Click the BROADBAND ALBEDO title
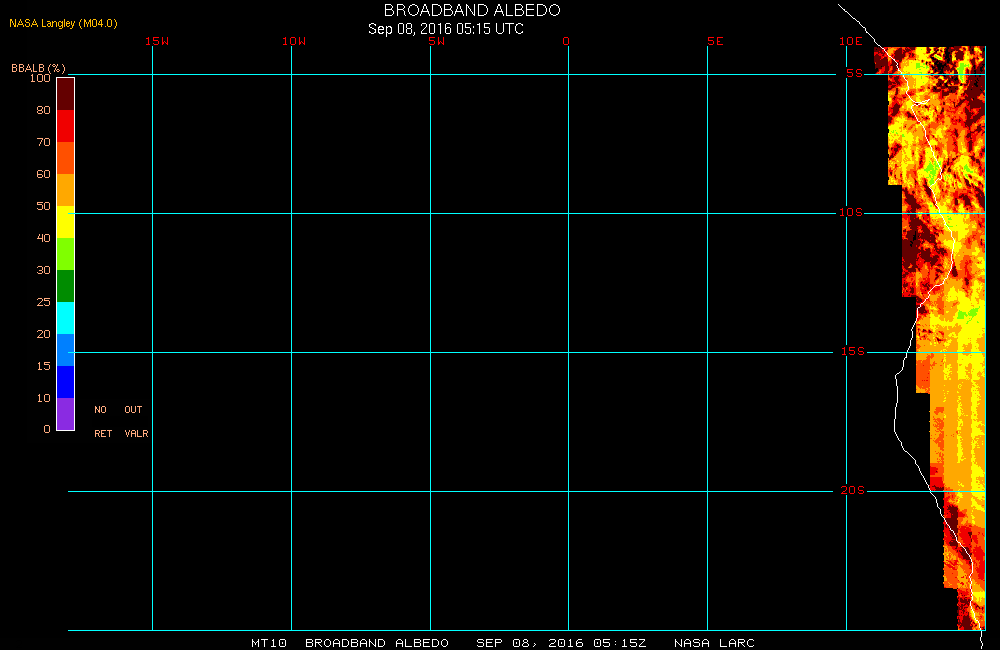 tap(472, 10)
